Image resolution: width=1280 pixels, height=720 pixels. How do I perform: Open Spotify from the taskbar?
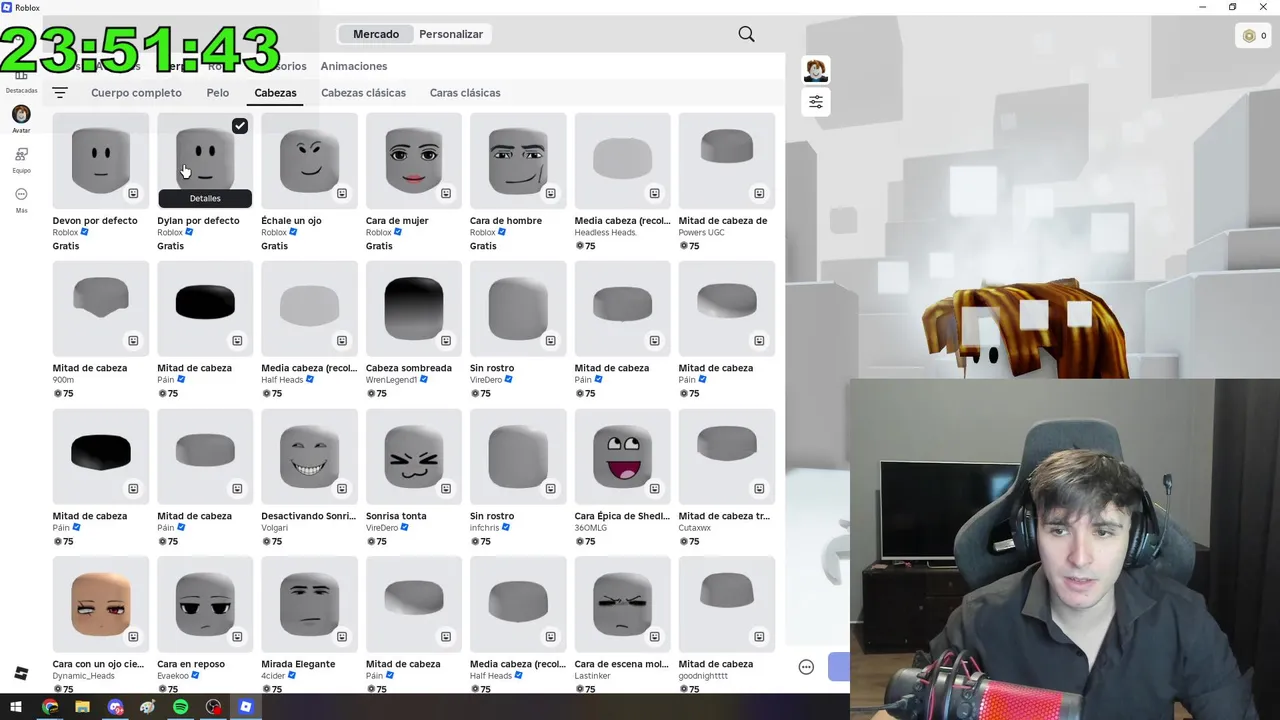point(180,707)
